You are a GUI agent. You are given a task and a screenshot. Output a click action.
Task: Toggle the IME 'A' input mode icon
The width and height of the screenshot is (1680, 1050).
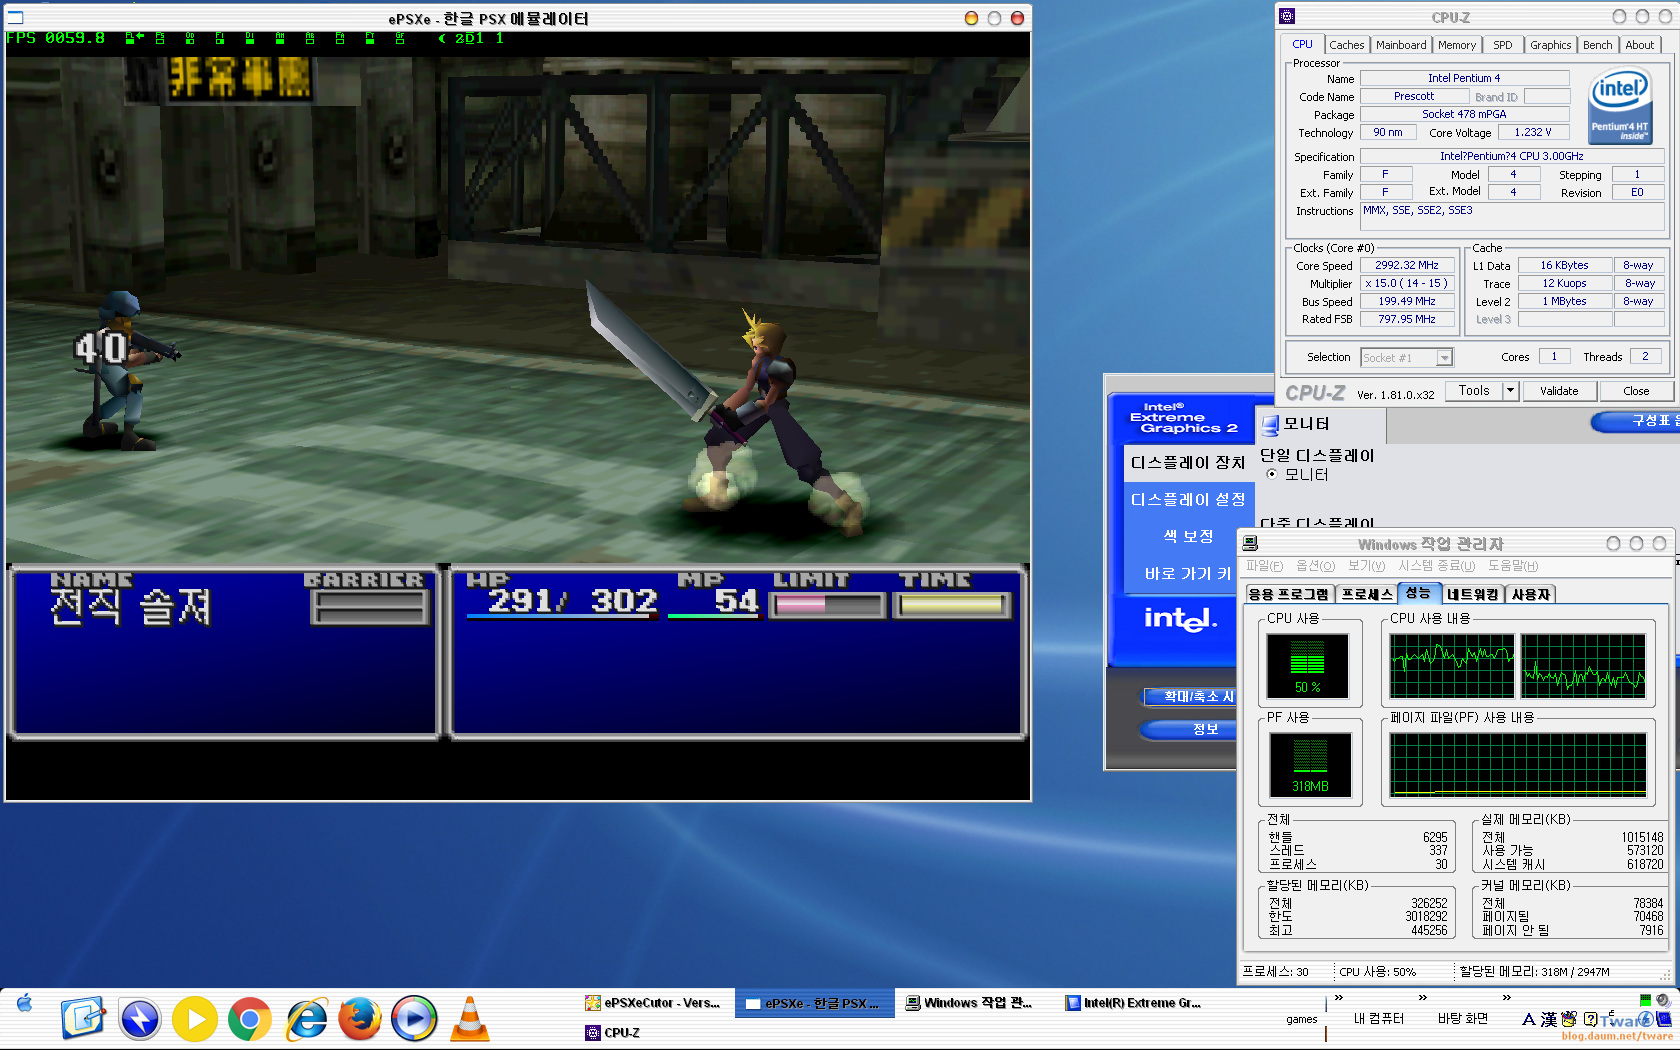point(1528,1020)
